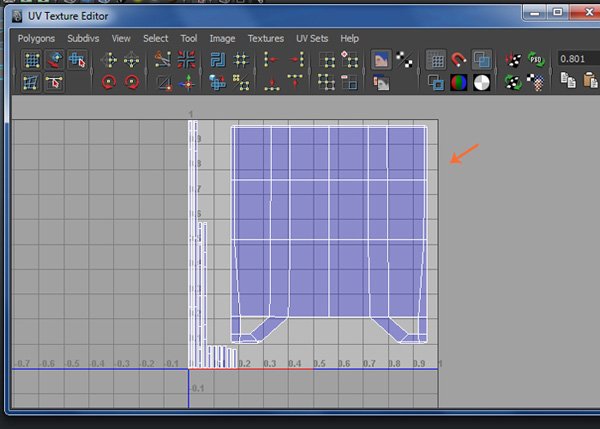Viewport: 600px width, 429px height.
Task: Select the UV Lattice tool icon
Action: pos(32,60)
